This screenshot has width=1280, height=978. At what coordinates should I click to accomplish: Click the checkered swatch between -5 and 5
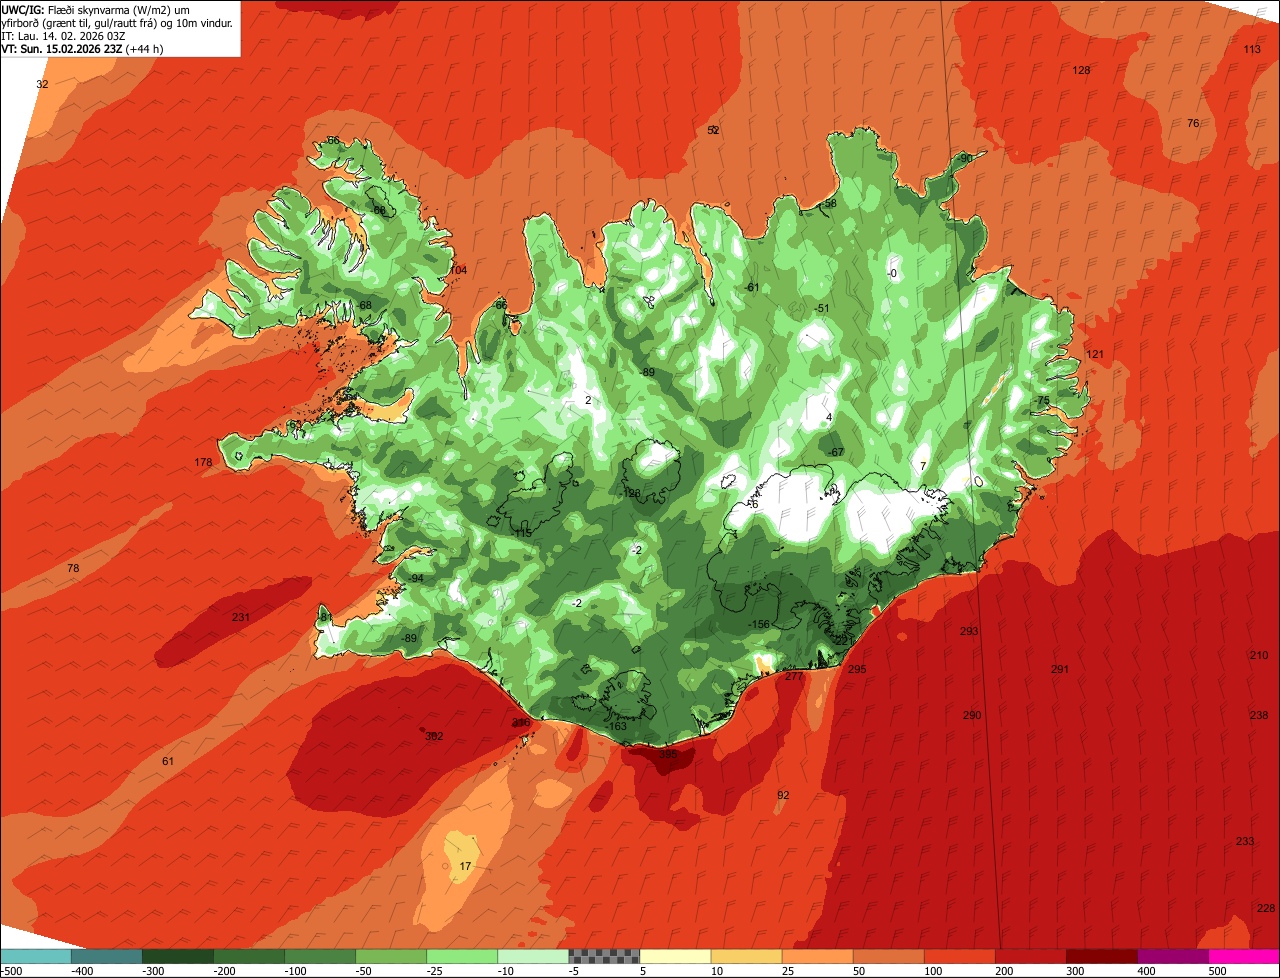pyautogui.click(x=604, y=956)
